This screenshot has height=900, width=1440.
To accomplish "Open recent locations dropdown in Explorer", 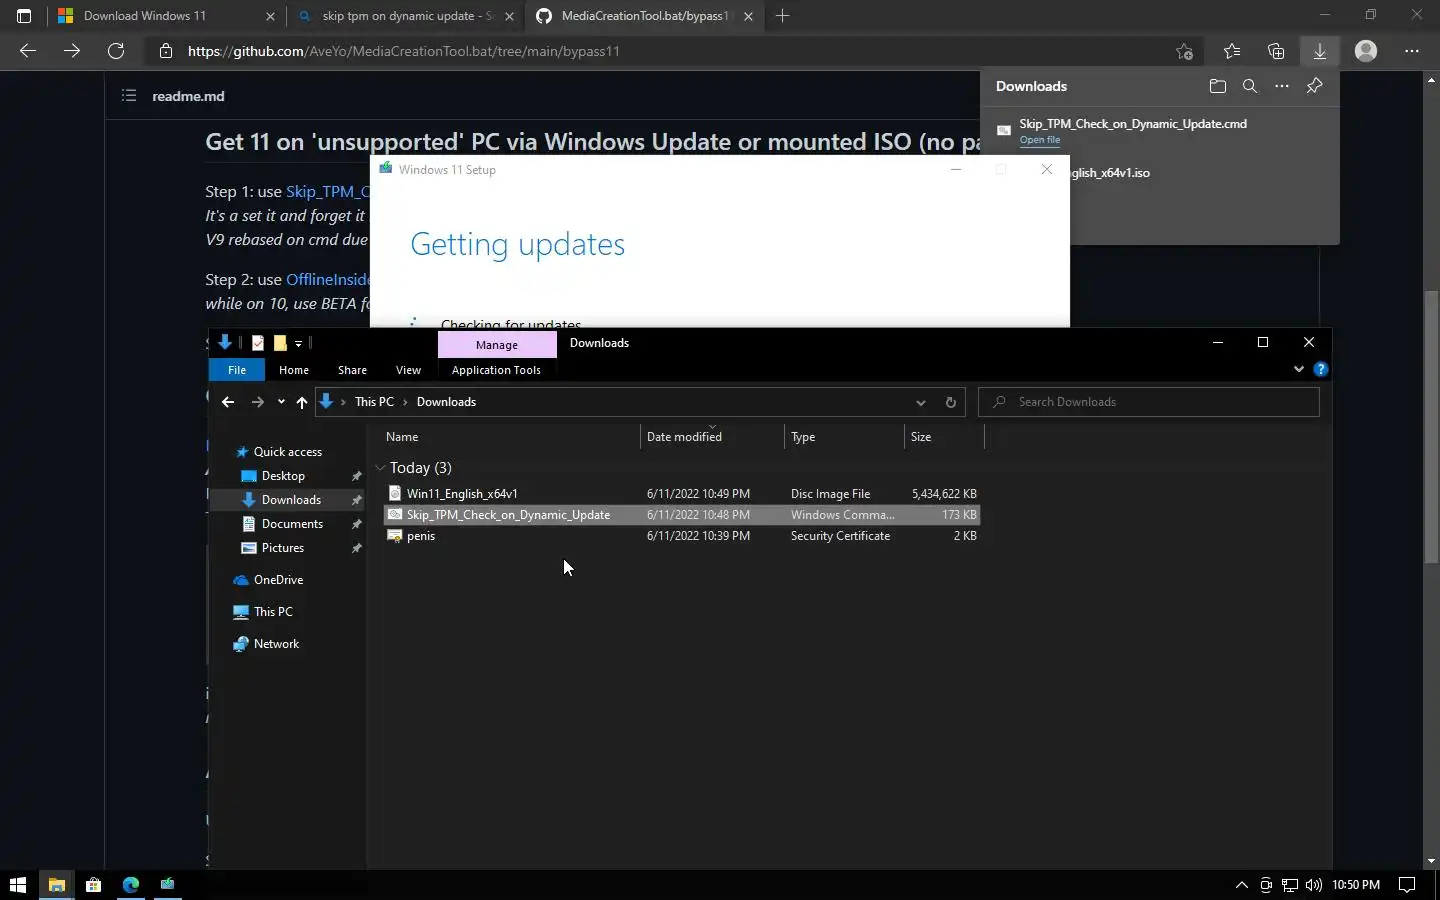I will pyautogui.click(x=281, y=402).
